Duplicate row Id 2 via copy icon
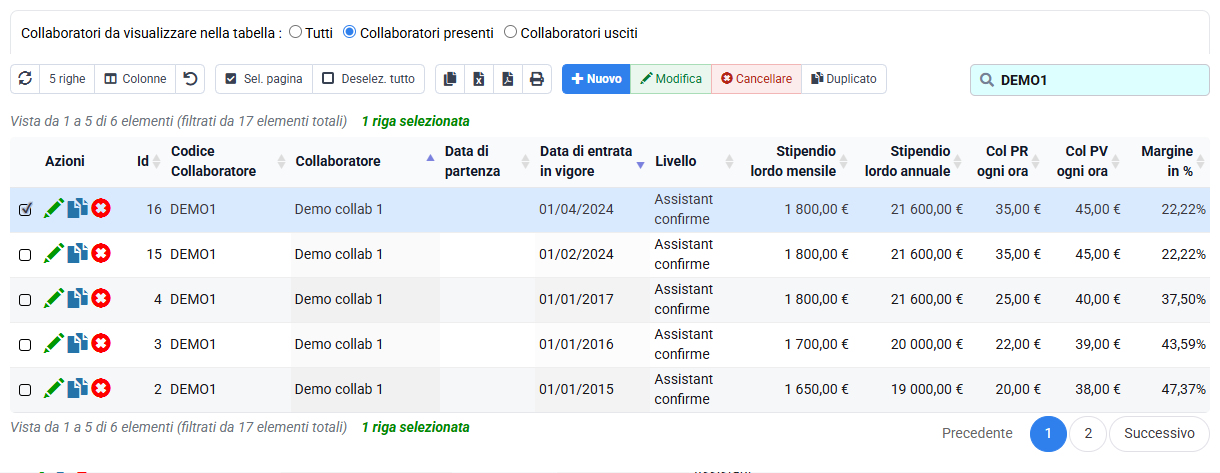 click(78, 388)
